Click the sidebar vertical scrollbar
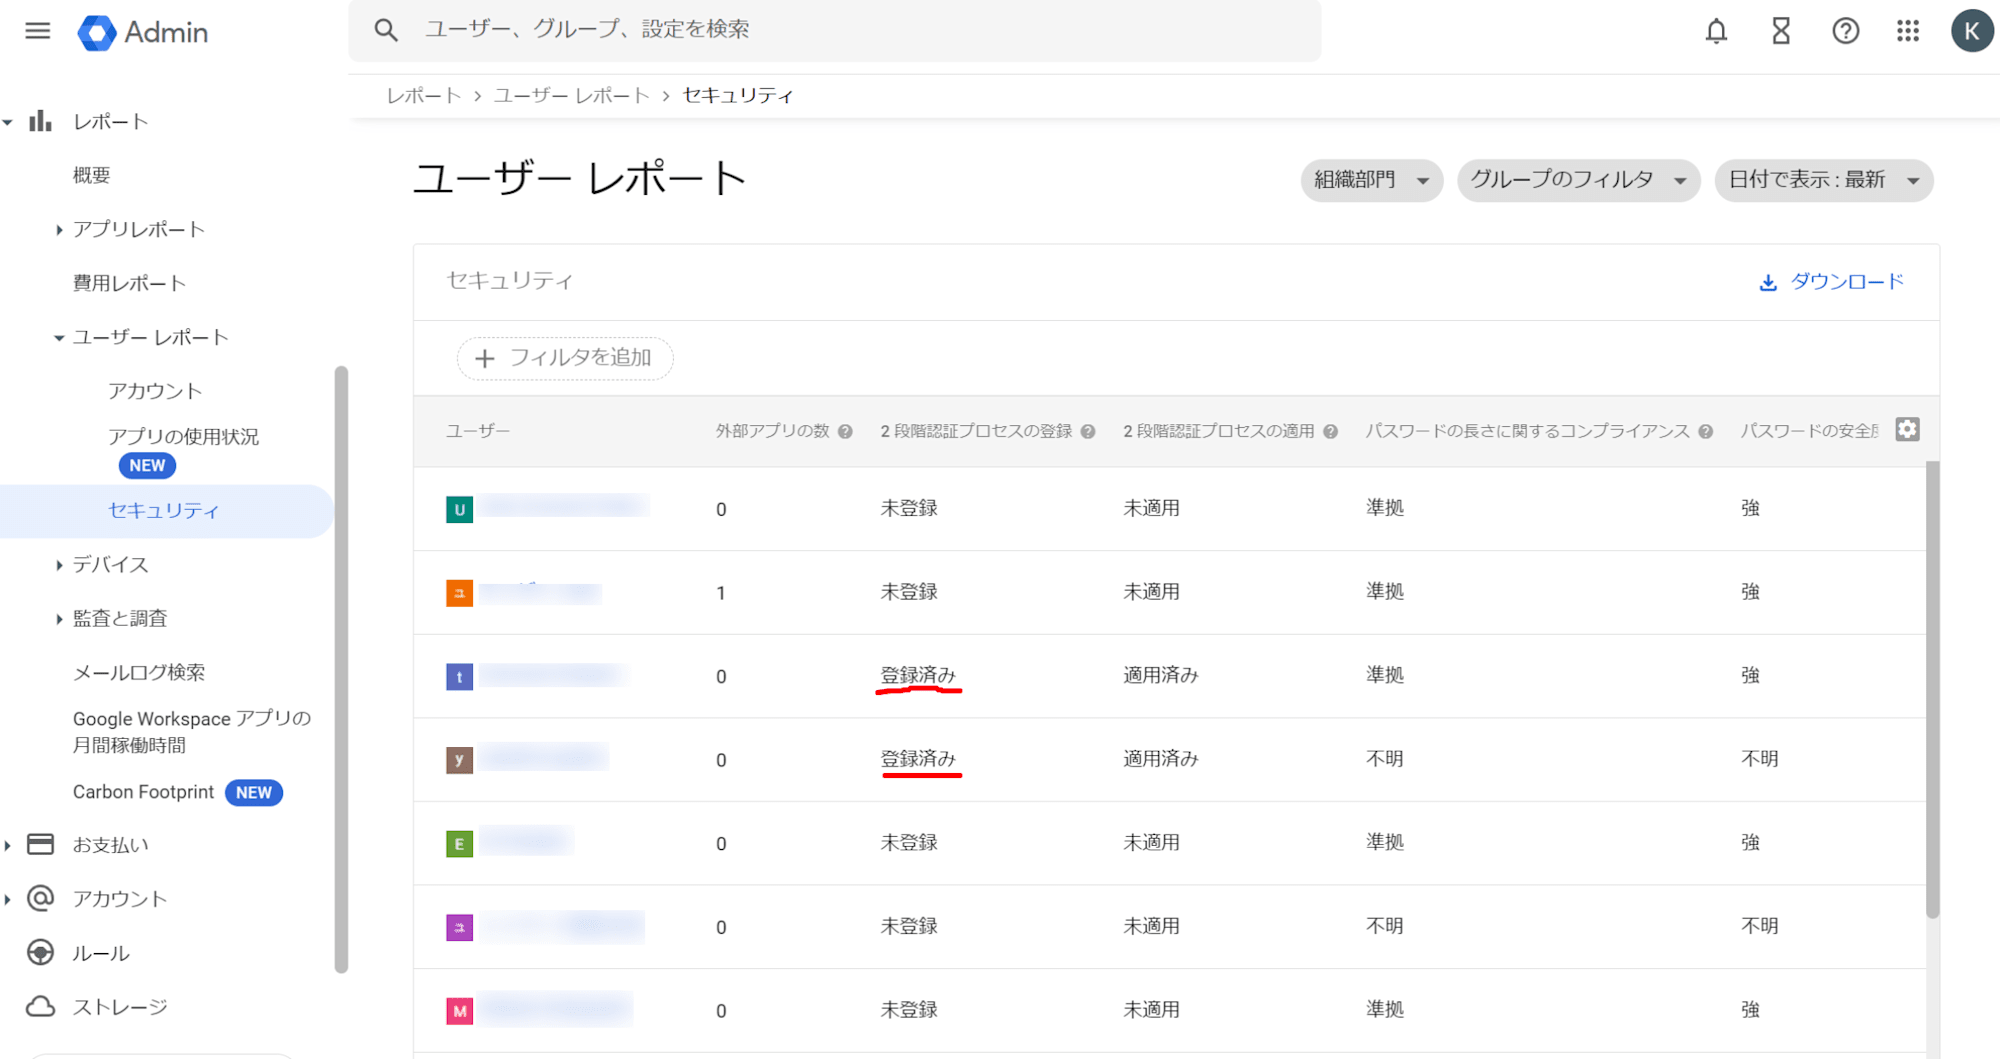 [341, 668]
